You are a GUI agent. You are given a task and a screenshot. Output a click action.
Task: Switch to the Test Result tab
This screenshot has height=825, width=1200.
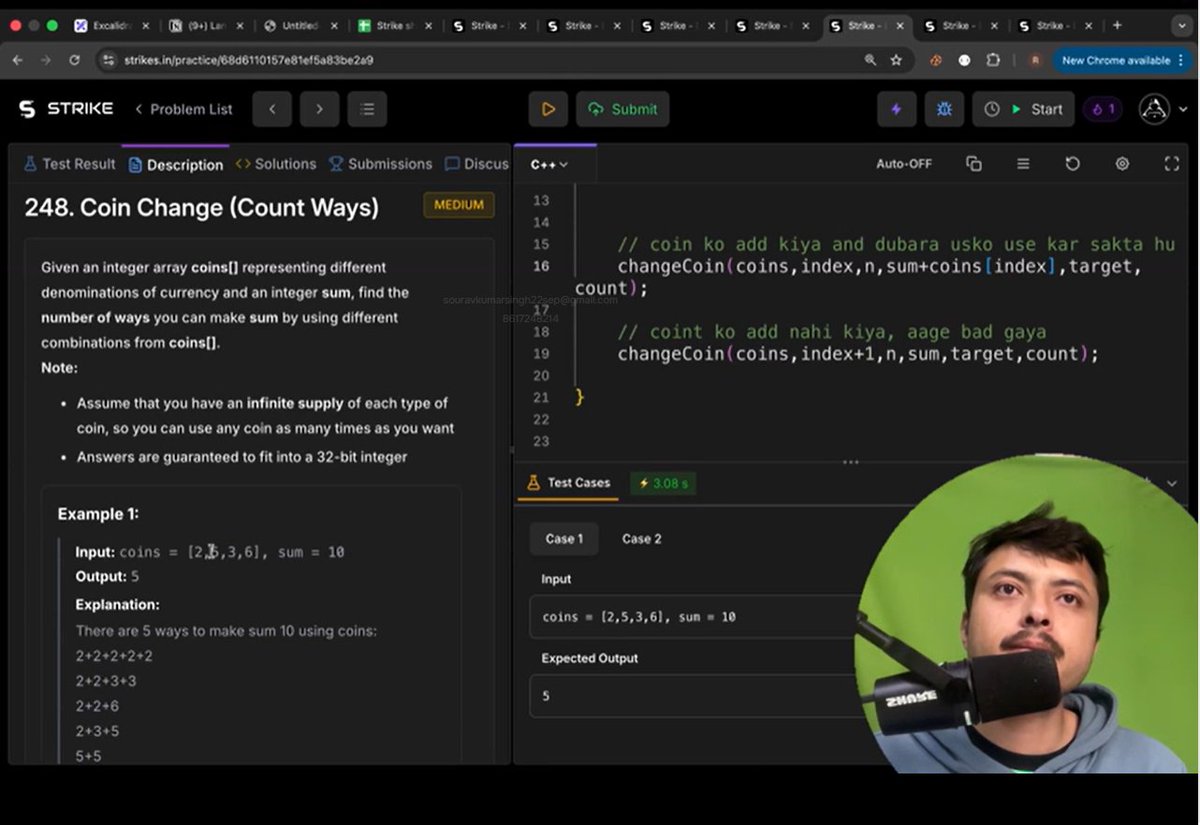click(x=69, y=164)
